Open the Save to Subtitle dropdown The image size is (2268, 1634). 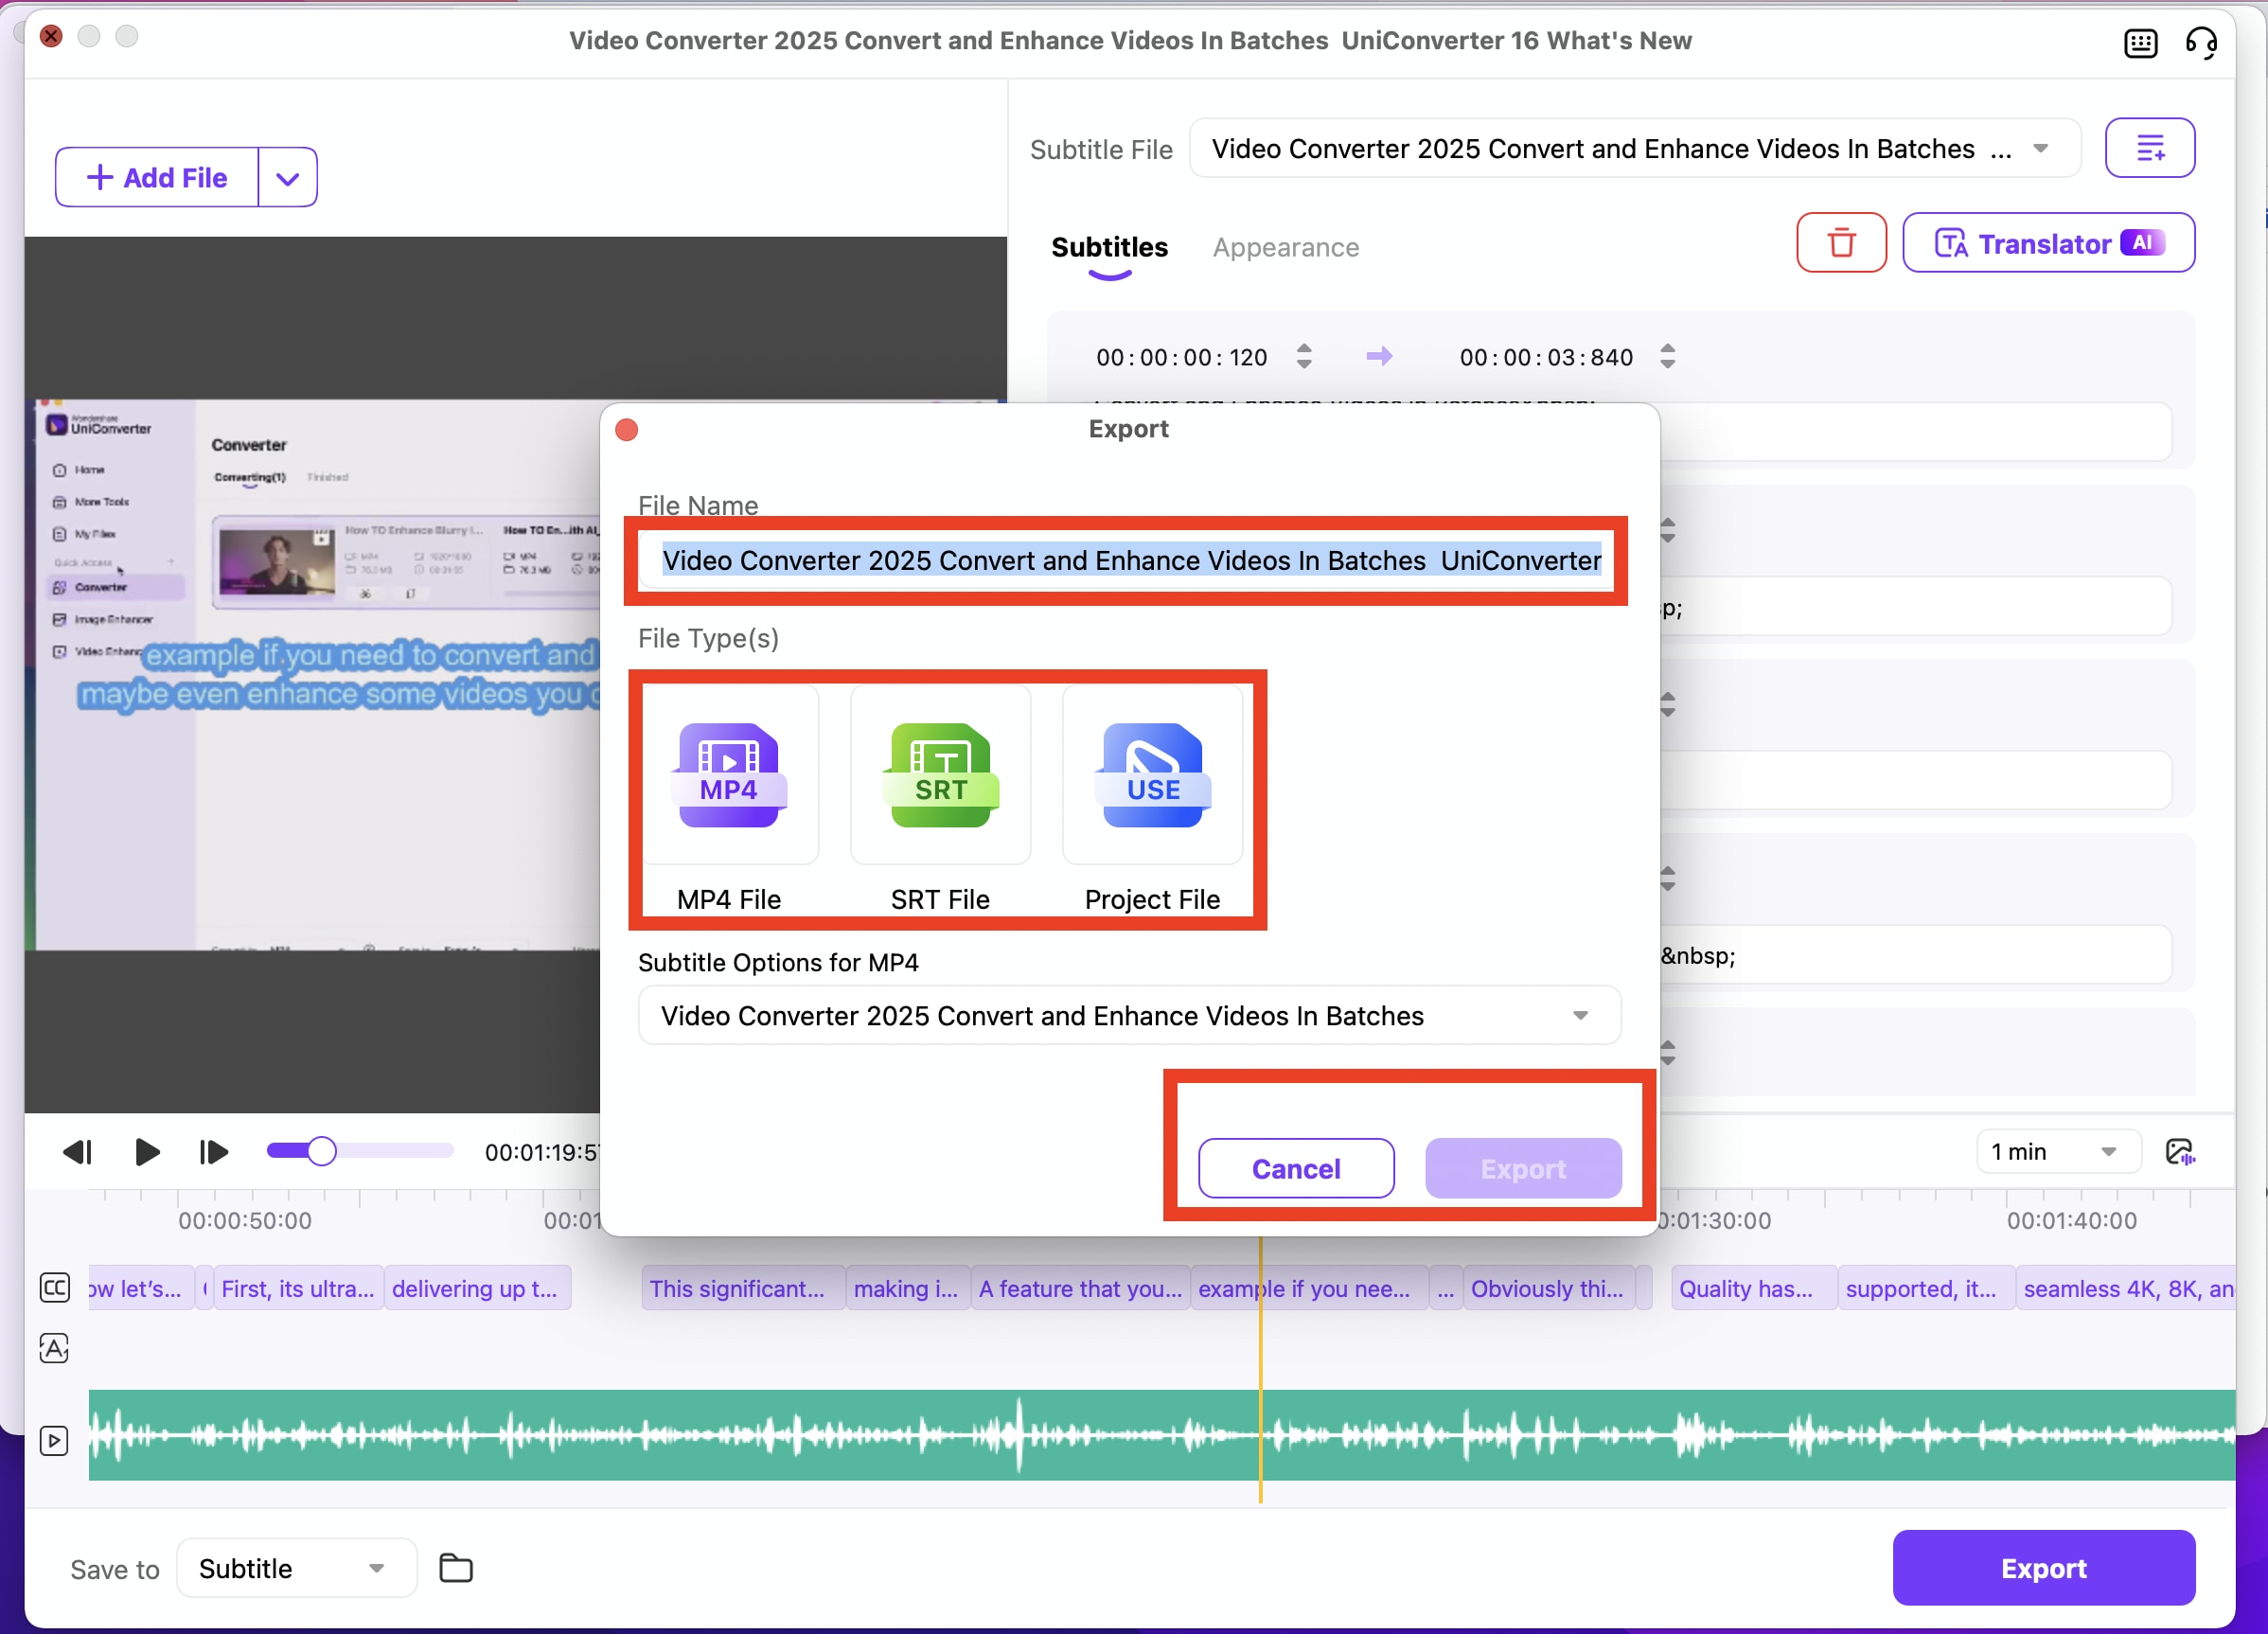pyautogui.click(x=296, y=1567)
